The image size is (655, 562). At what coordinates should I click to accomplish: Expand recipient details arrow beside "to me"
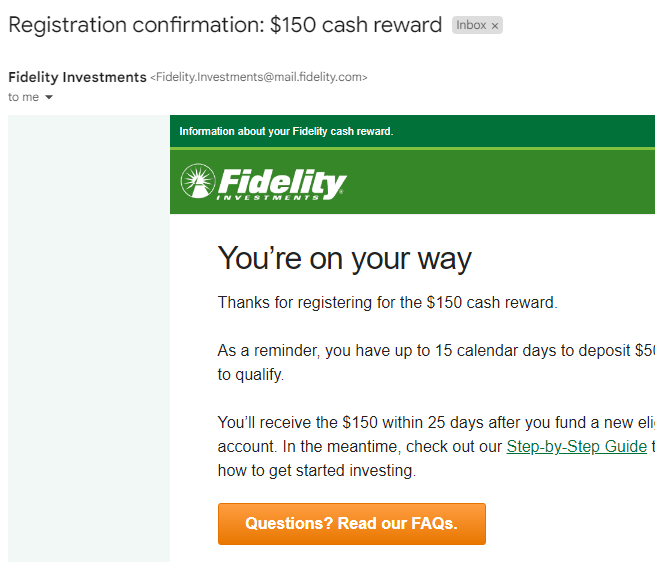[x=49, y=97]
